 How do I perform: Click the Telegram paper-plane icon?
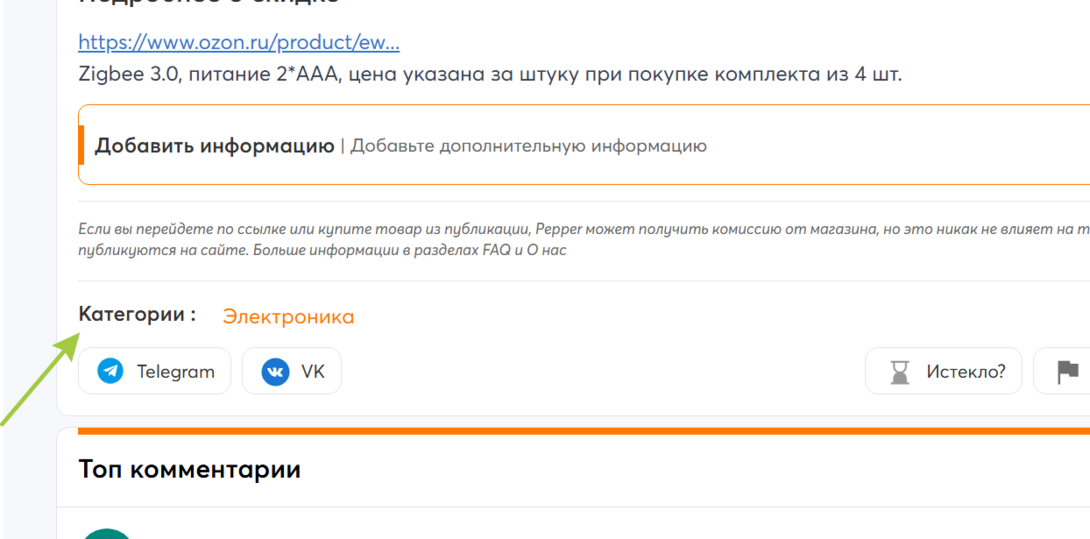[x=111, y=371]
